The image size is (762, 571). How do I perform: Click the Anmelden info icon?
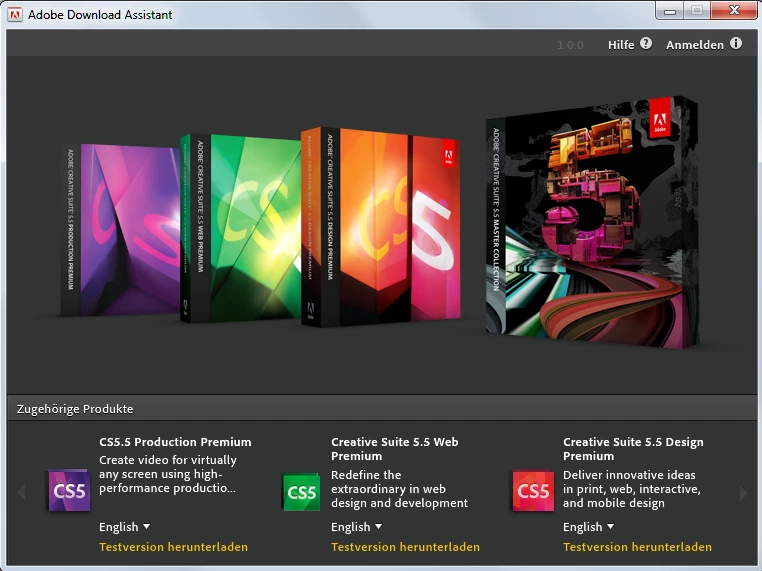[x=736, y=44]
